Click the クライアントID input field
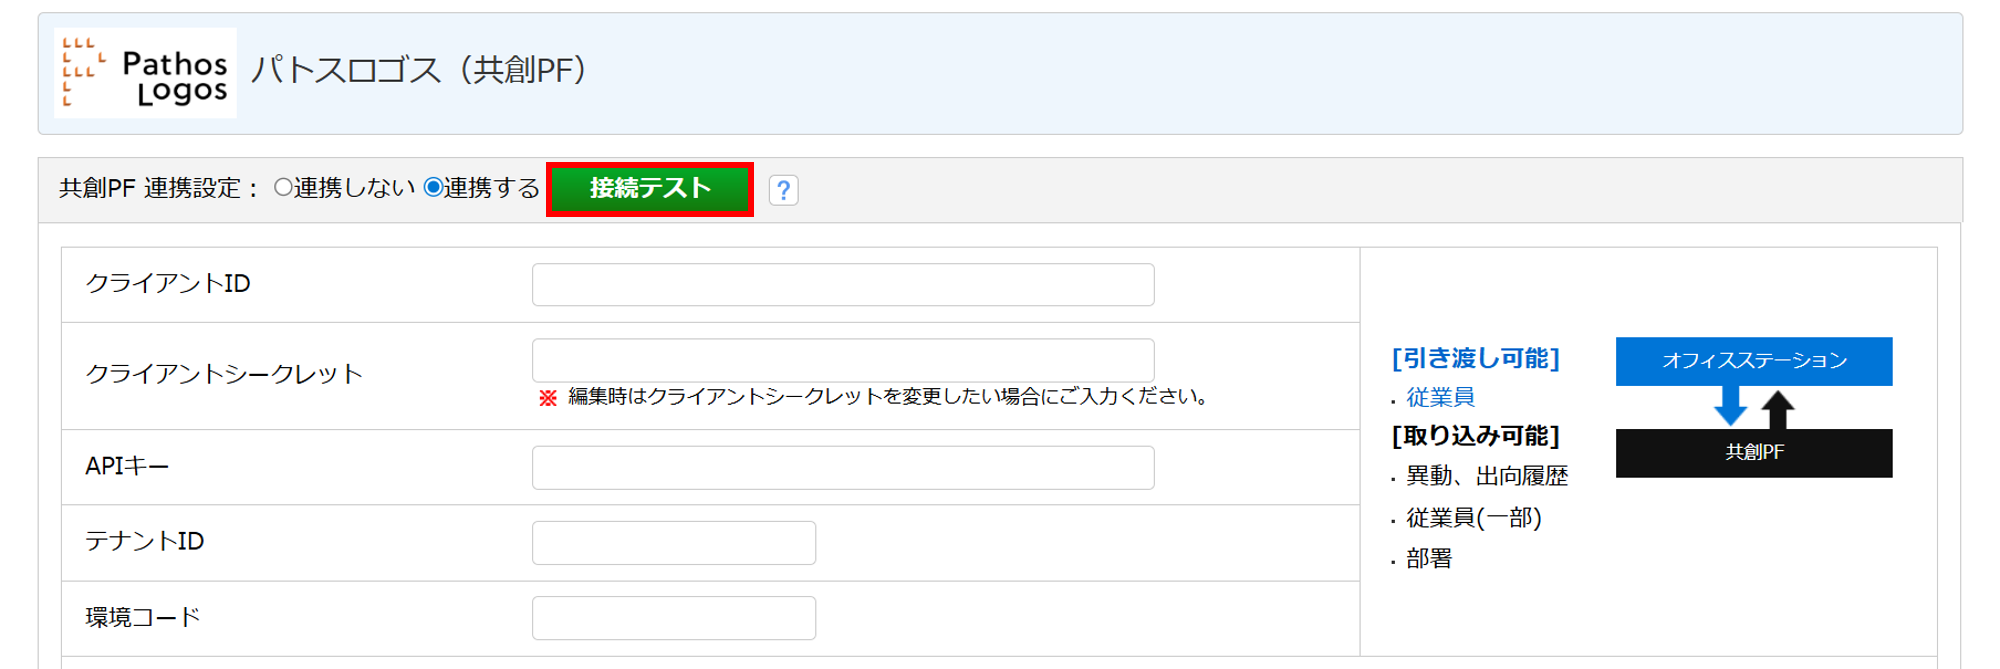 (842, 285)
